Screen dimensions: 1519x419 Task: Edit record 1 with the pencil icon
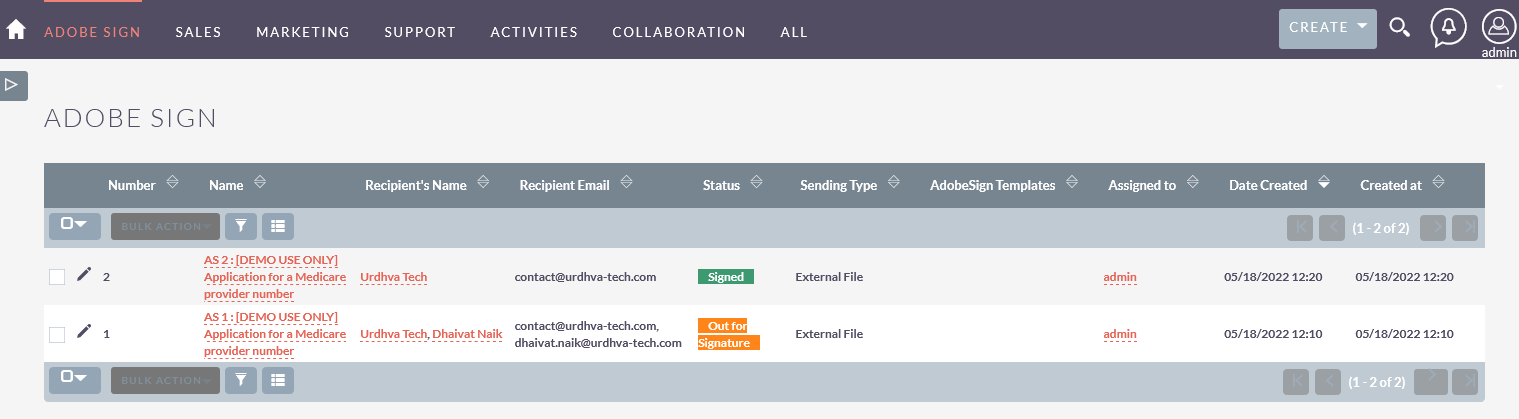pos(84,332)
